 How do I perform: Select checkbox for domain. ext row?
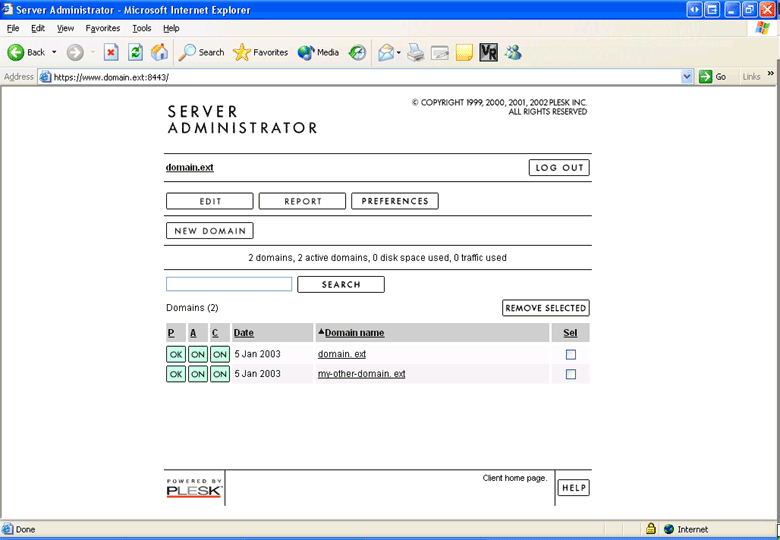pos(571,355)
